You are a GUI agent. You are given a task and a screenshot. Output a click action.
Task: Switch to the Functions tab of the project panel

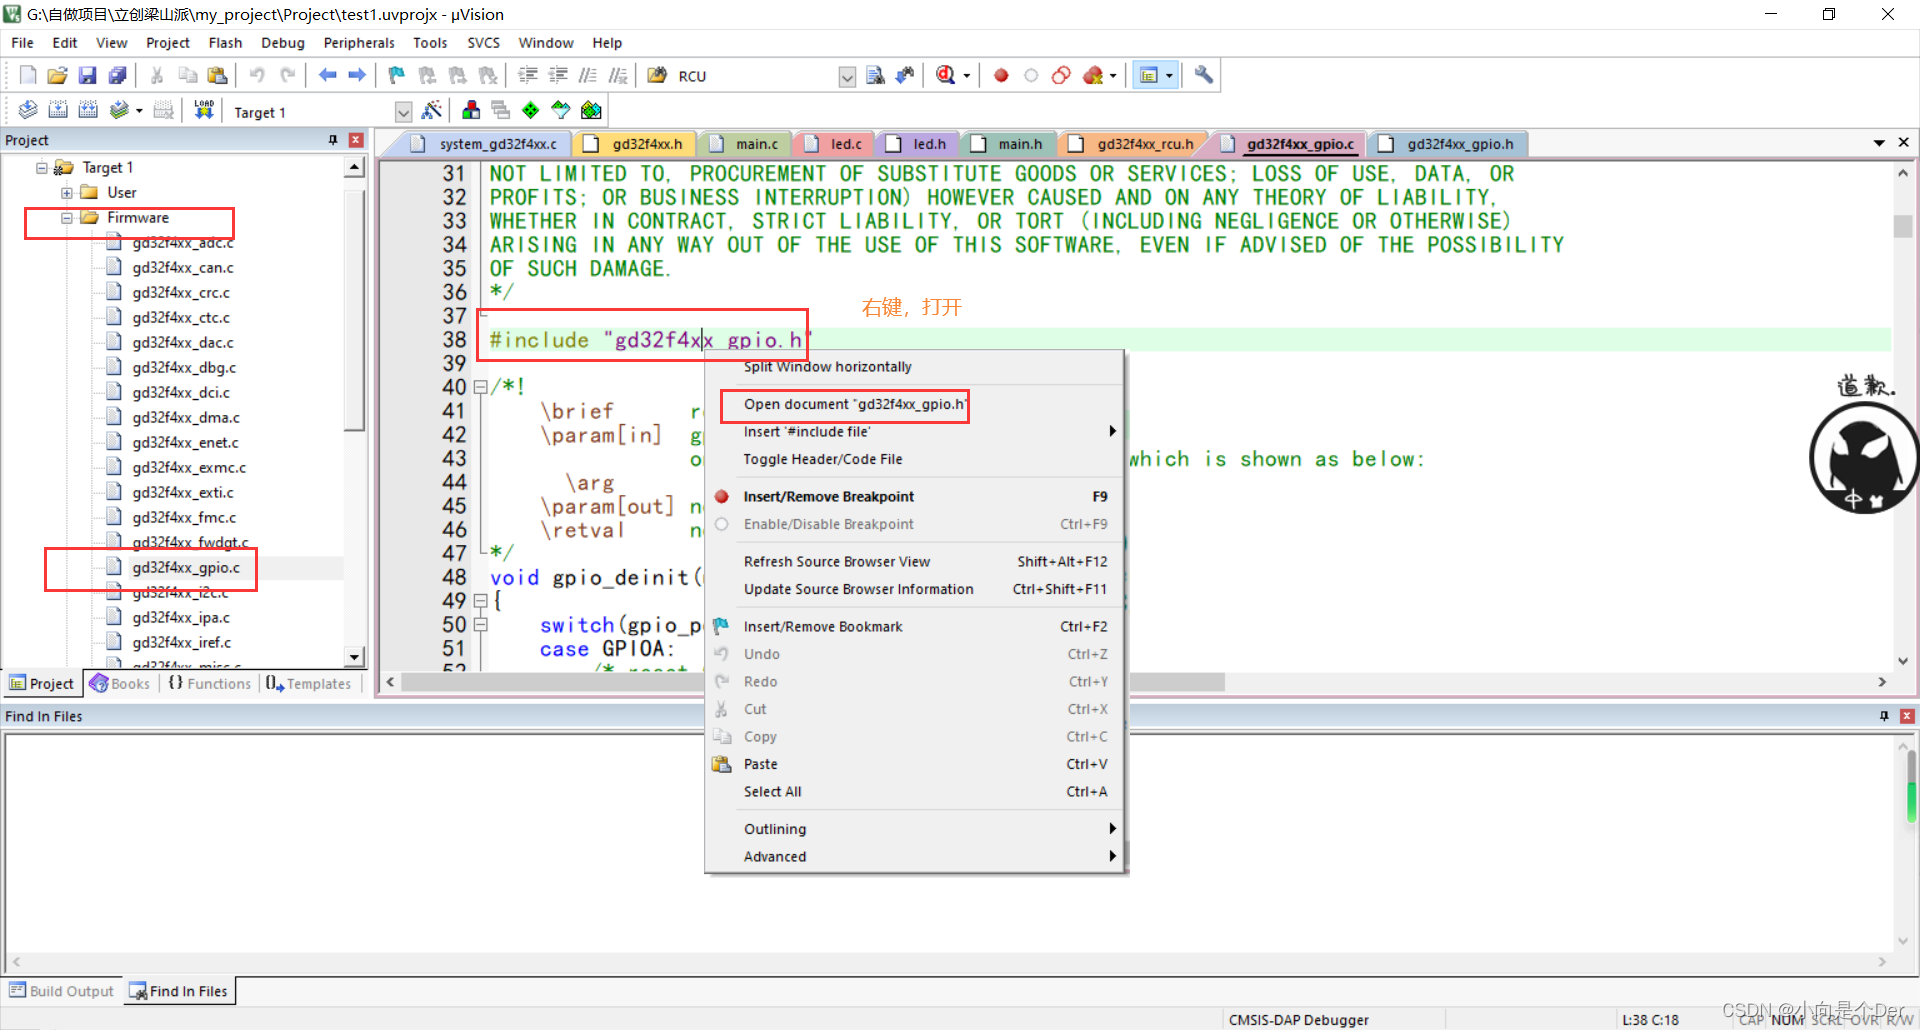[x=210, y=683]
